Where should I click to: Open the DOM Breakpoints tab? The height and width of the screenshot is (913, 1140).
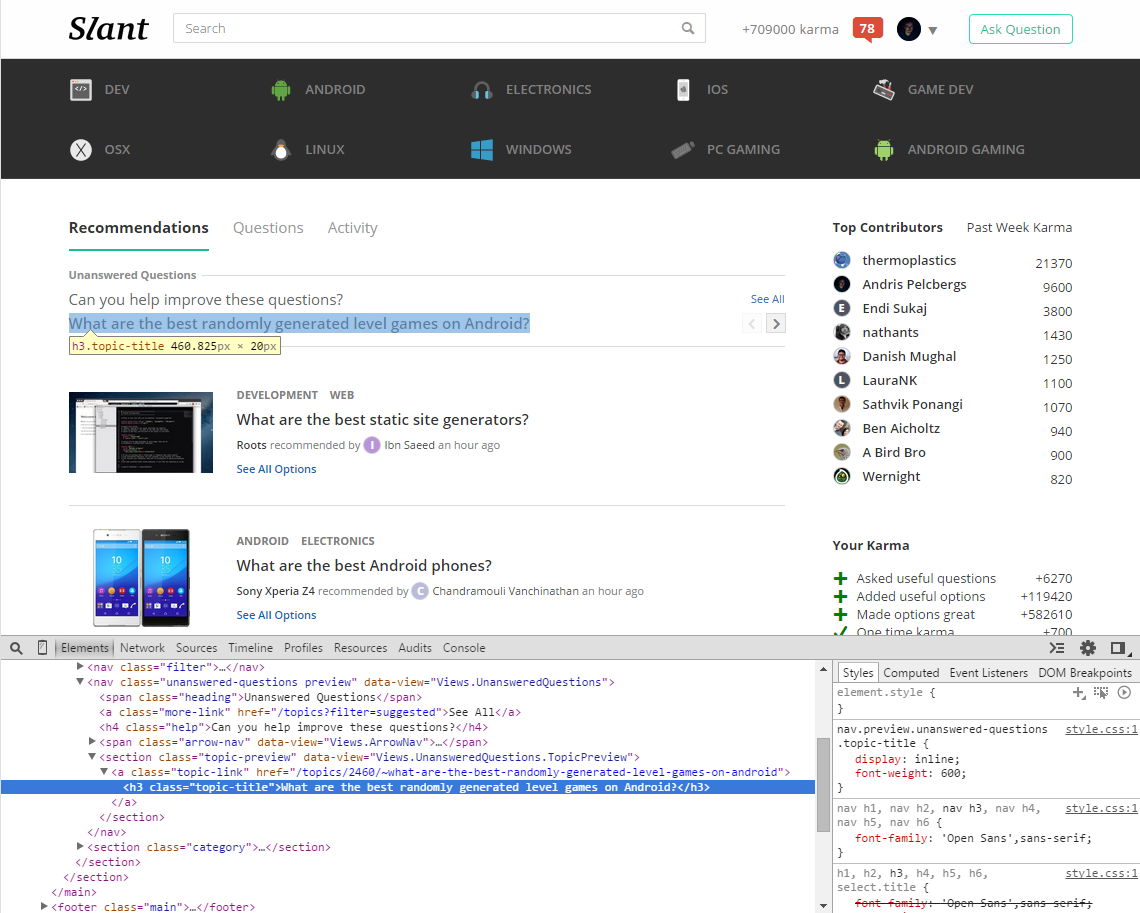[x=1085, y=673]
